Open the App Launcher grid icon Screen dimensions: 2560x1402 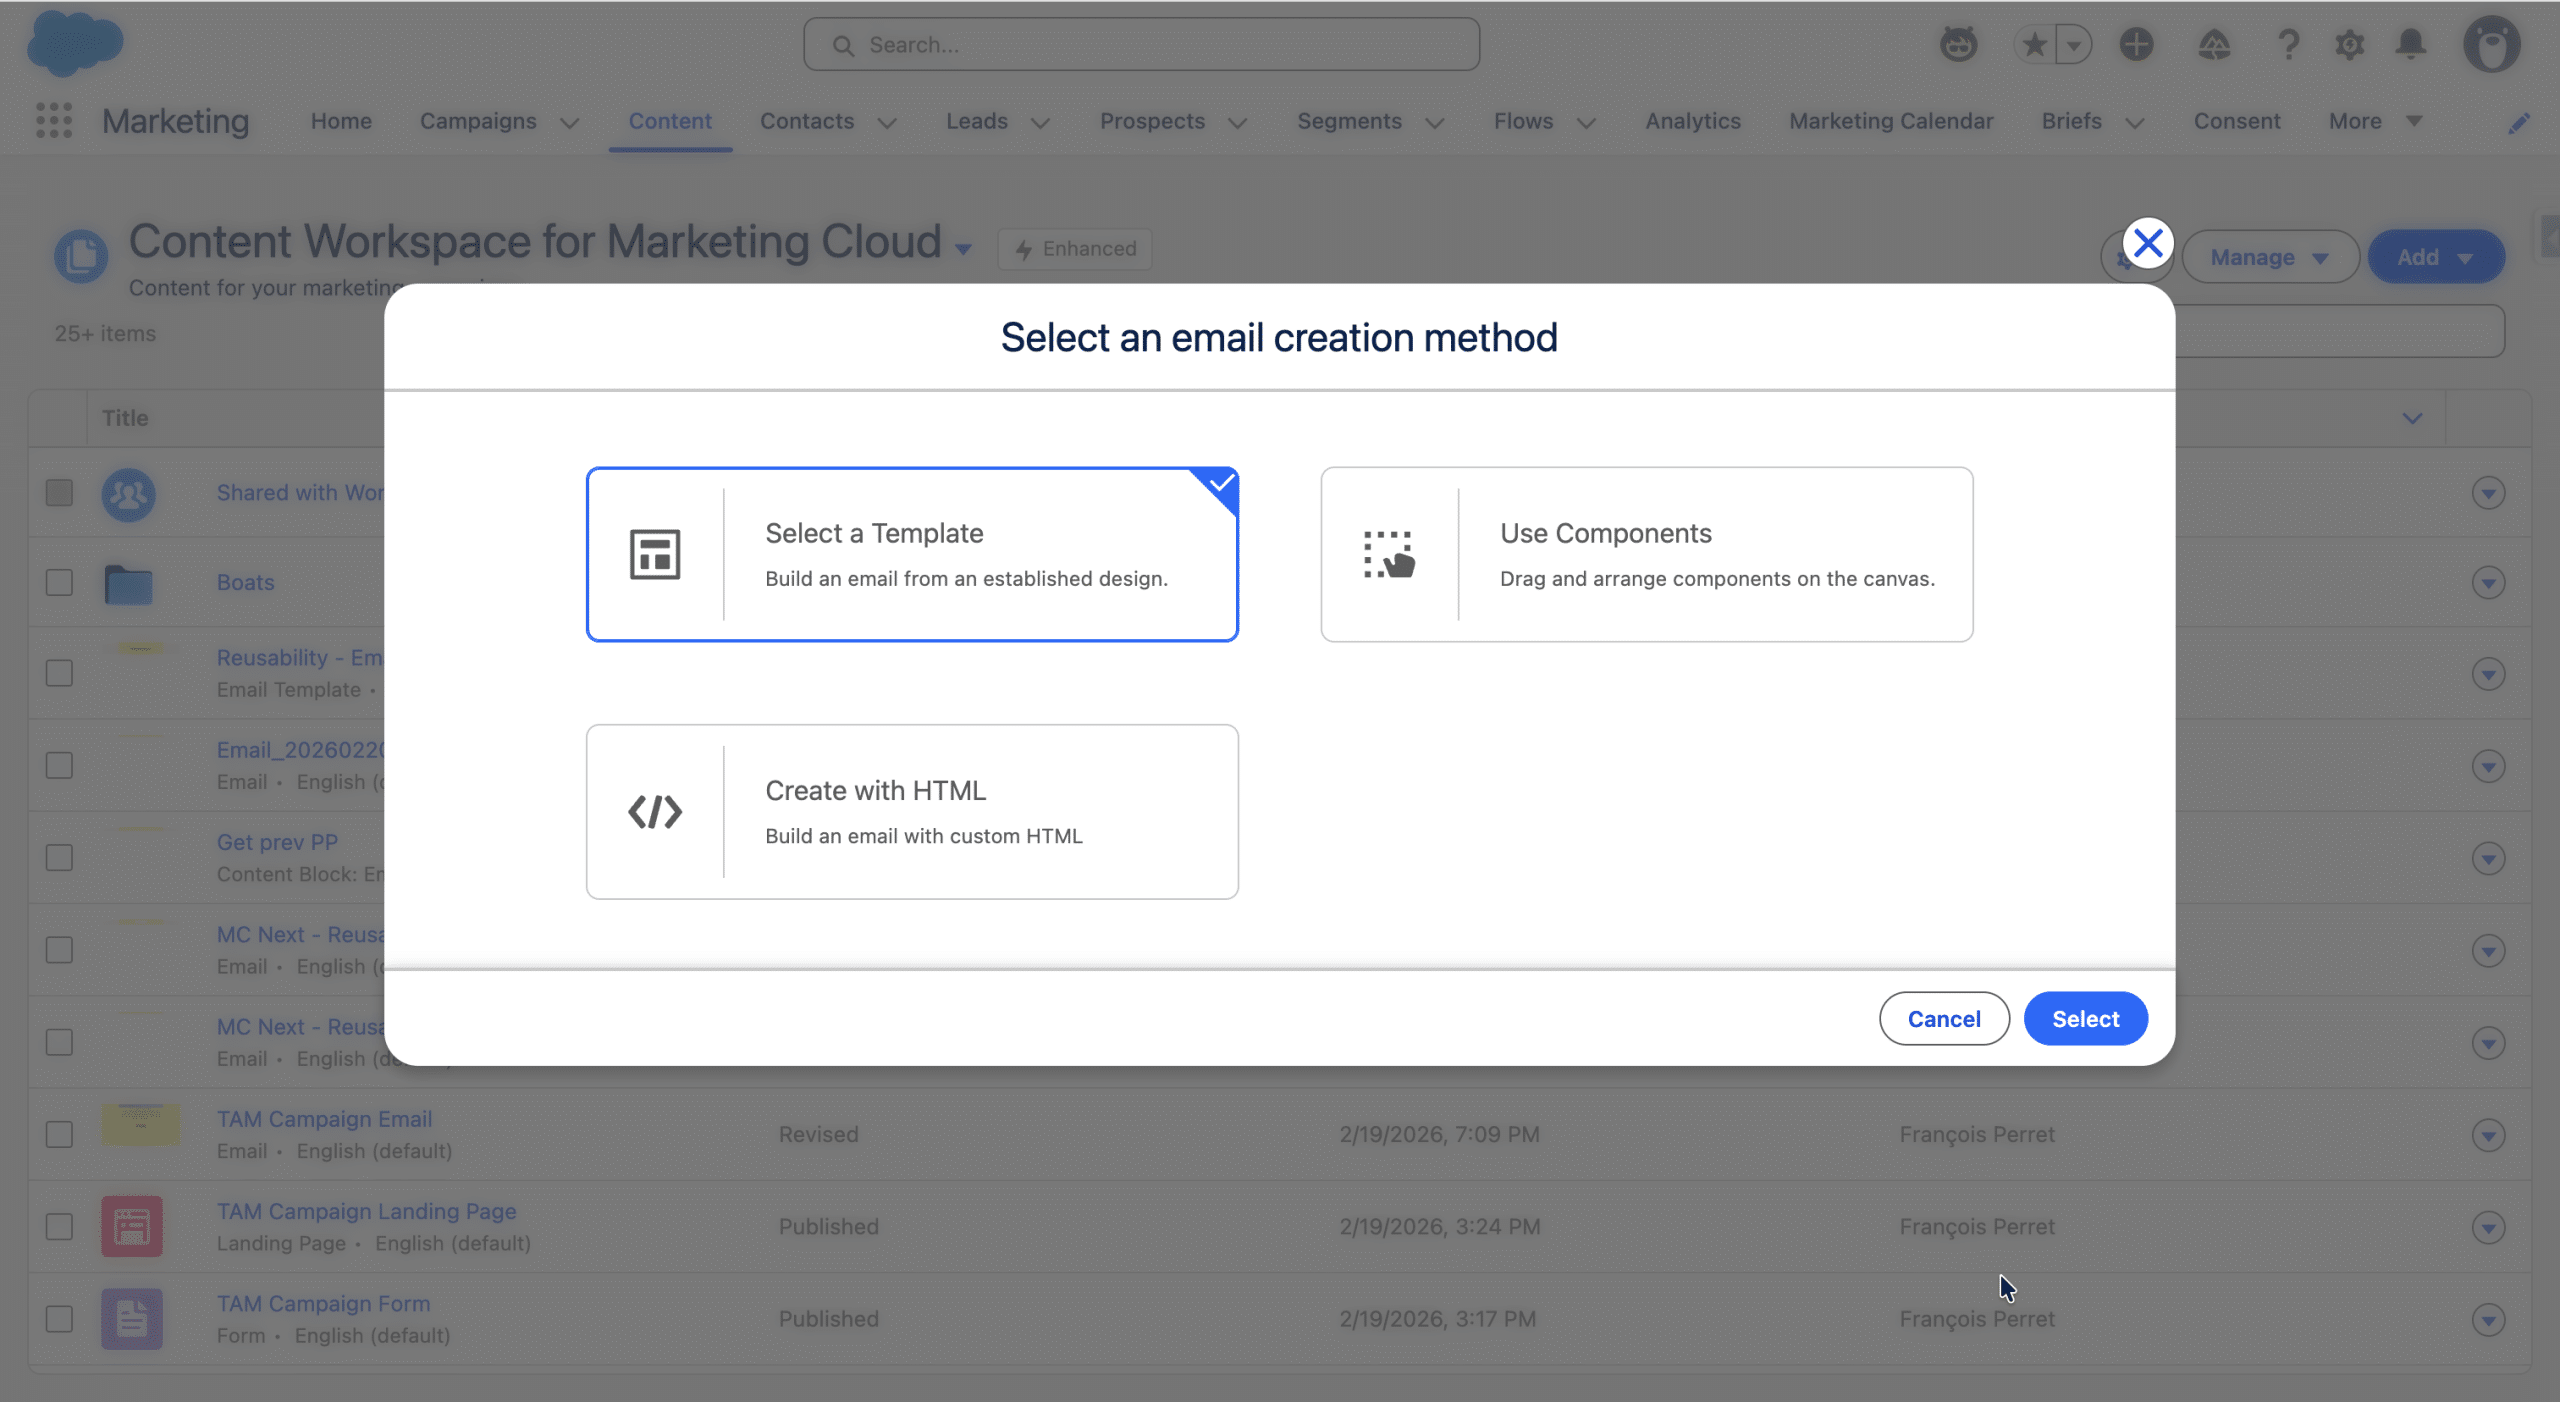(54, 121)
